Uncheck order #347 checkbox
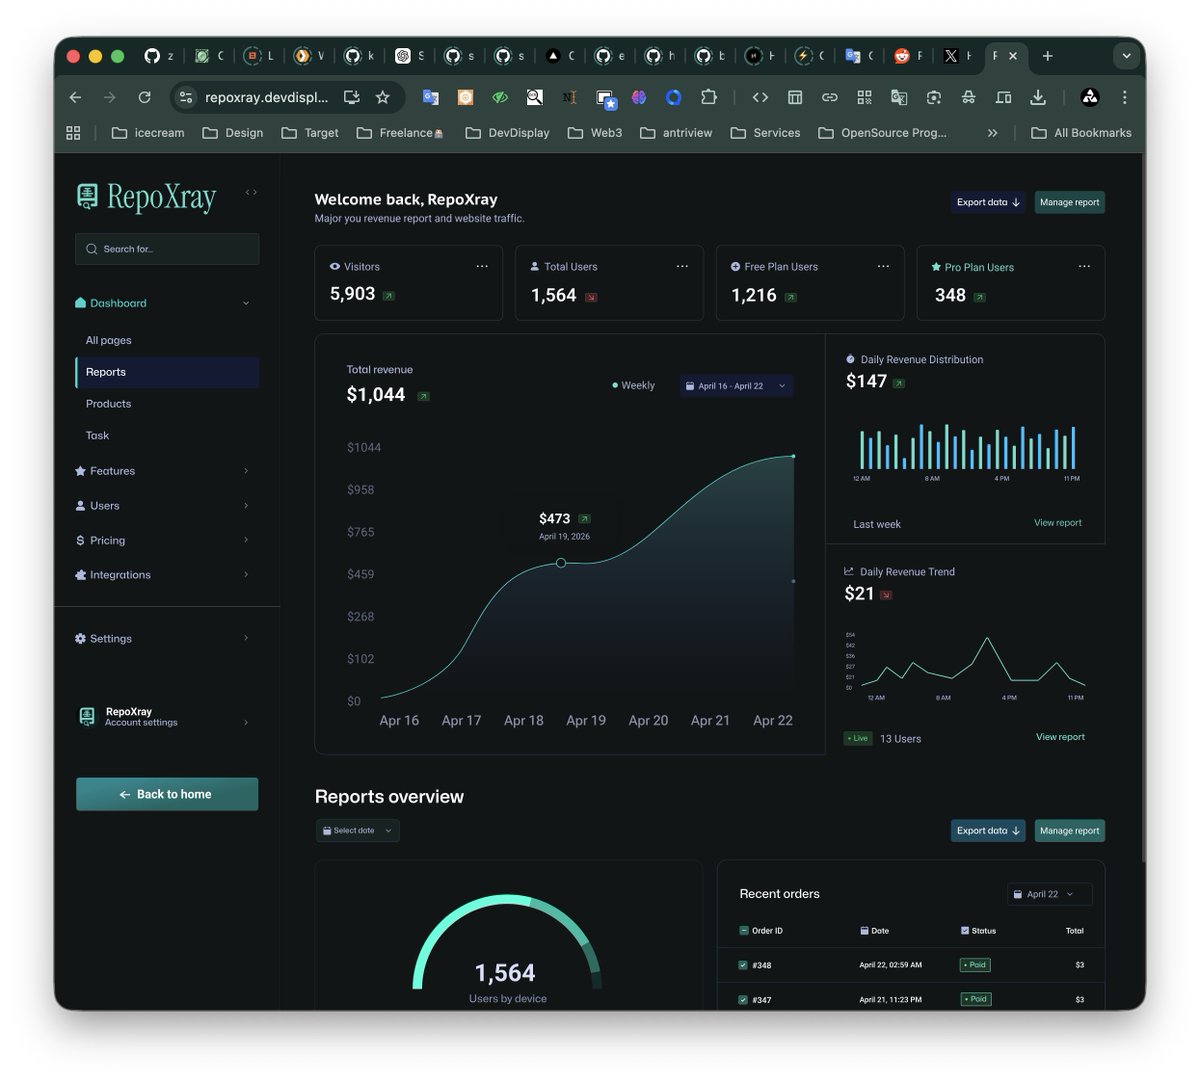The height and width of the screenshot is (1082, 1200). point(743,1000)
